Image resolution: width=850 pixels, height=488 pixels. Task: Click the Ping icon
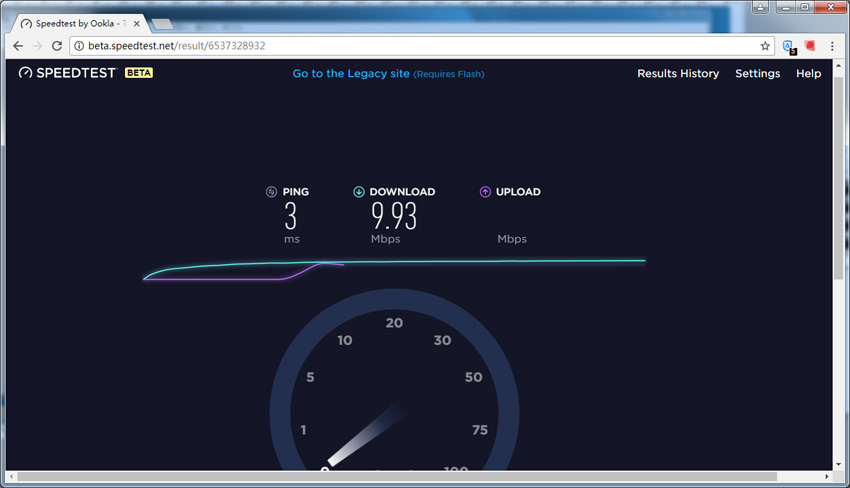pyautogui.click(x=271, y=192)
